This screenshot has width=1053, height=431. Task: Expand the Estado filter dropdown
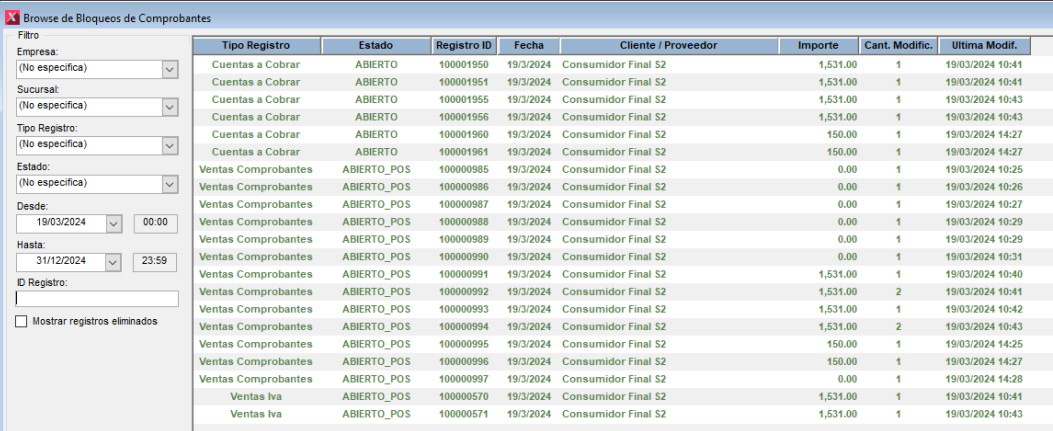169,184
